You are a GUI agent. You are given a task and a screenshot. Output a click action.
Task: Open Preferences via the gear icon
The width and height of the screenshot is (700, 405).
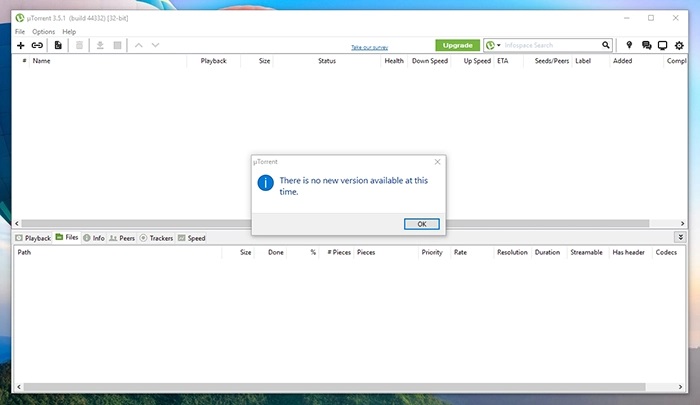pyautogui.click(x=679, y=45)
